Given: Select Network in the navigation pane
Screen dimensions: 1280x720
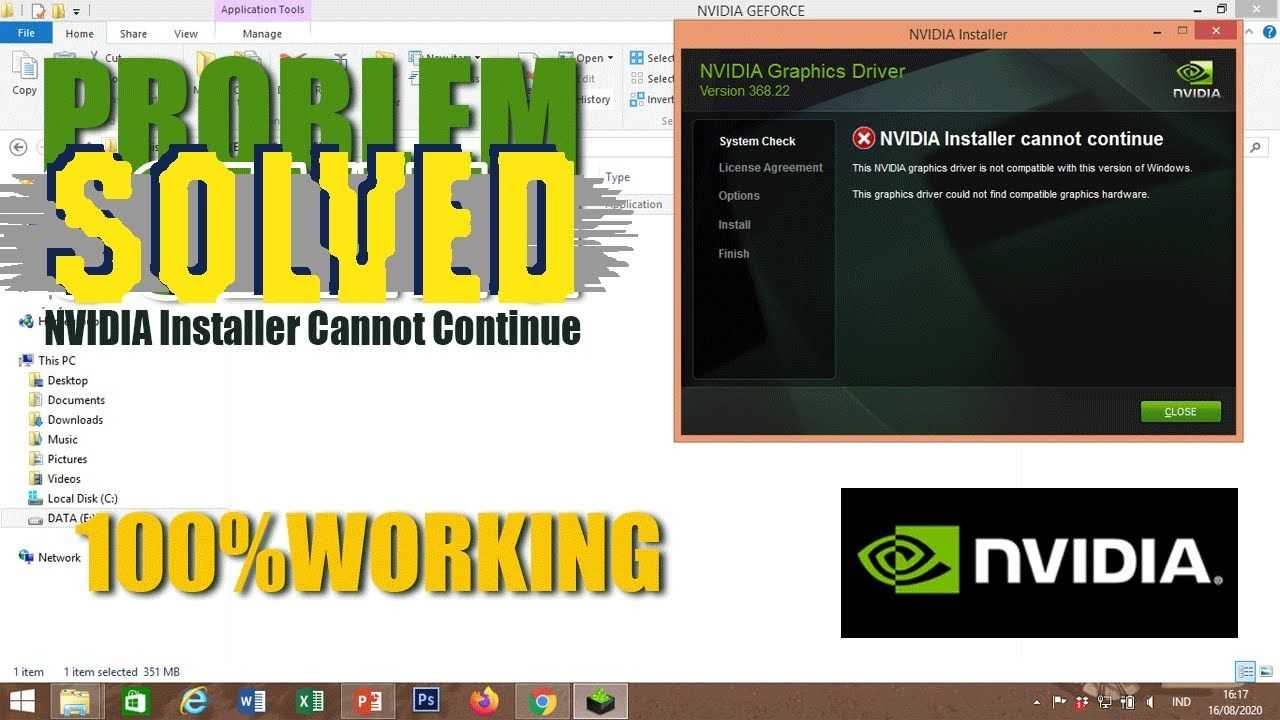Looking at the screenshot, I should point(59,557).
